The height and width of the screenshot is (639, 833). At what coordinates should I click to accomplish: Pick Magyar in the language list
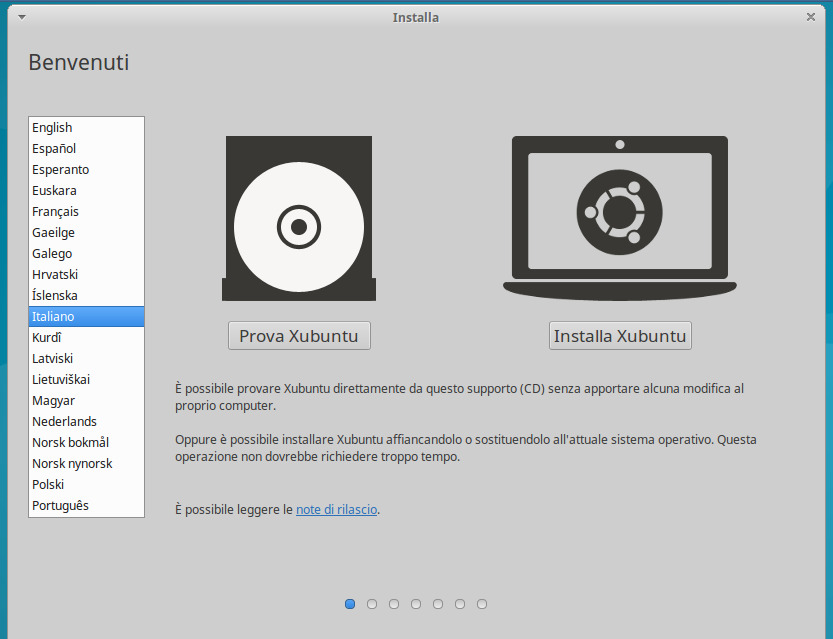[86, 401]
